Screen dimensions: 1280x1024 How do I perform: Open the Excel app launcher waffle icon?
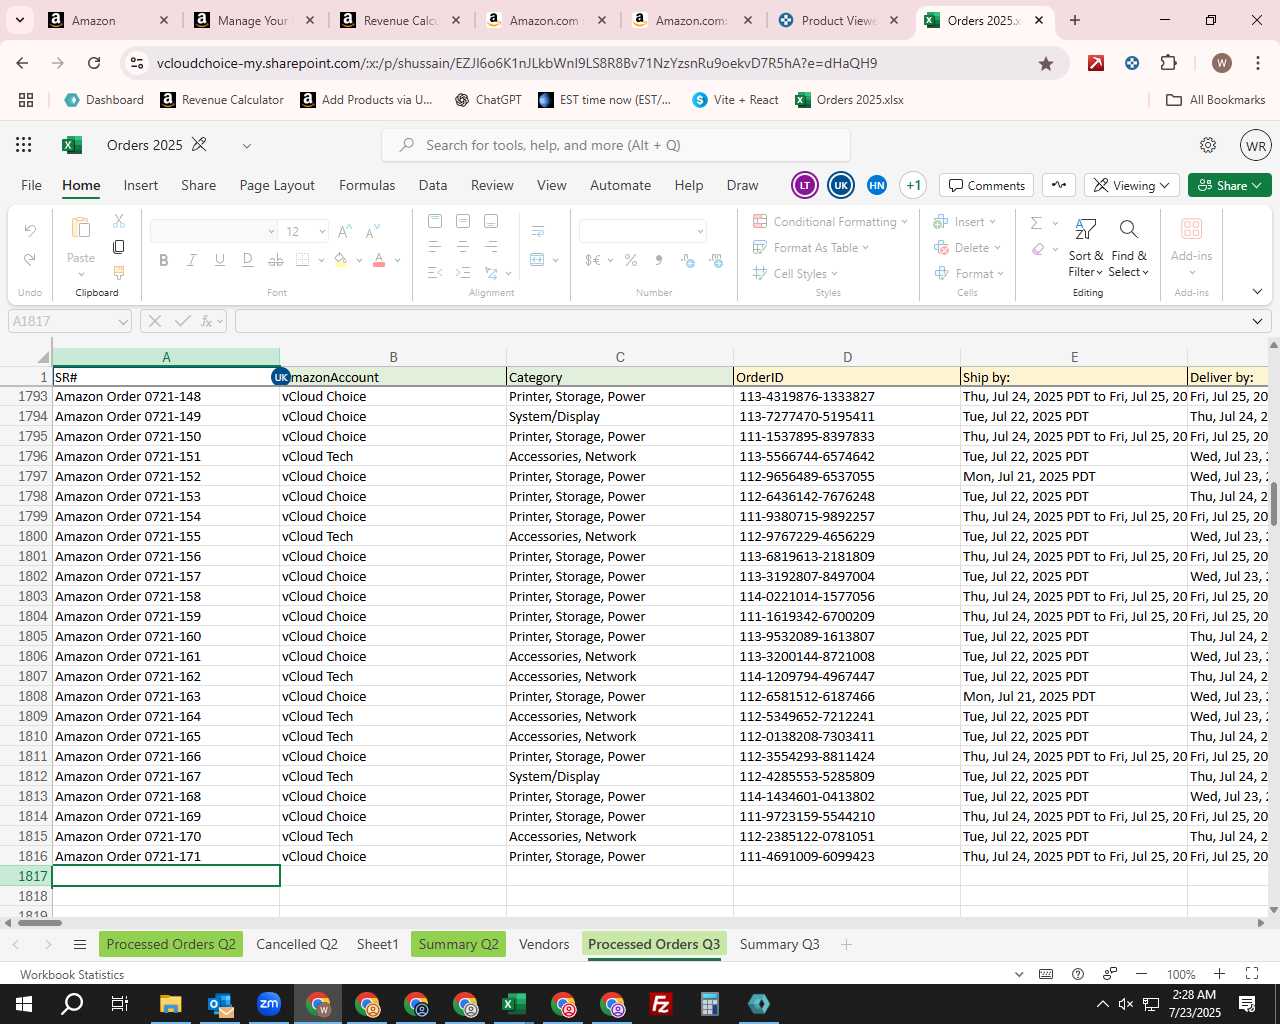click(24, 145)
